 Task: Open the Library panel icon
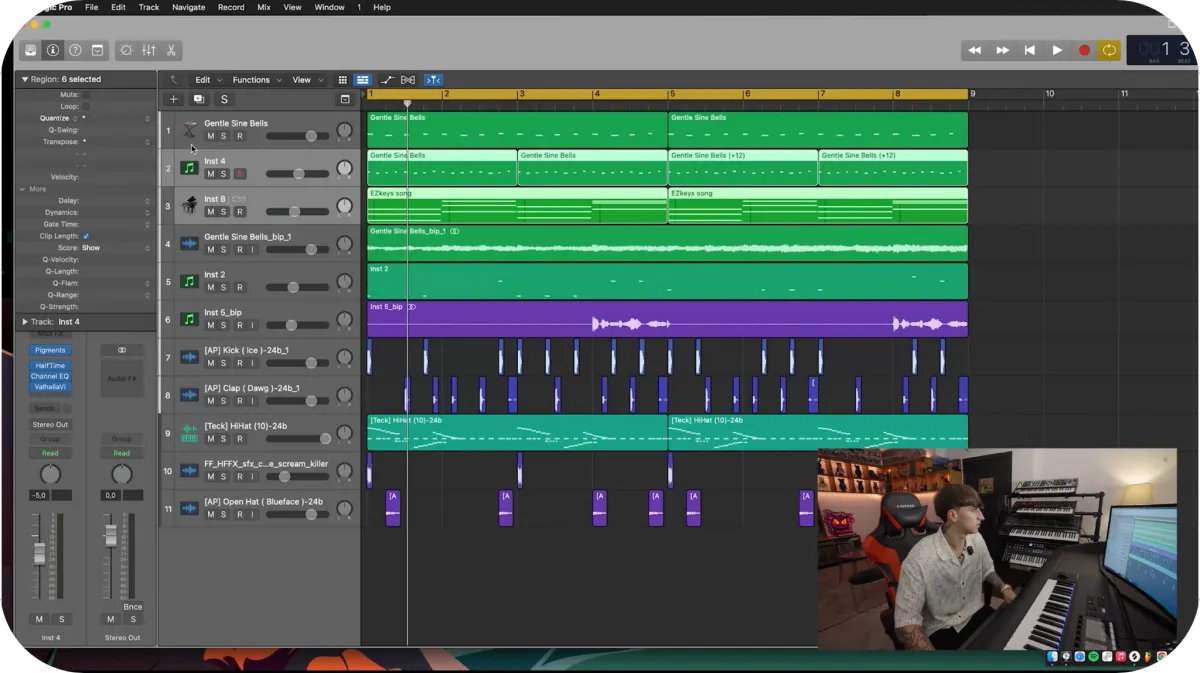pos(31,50)
